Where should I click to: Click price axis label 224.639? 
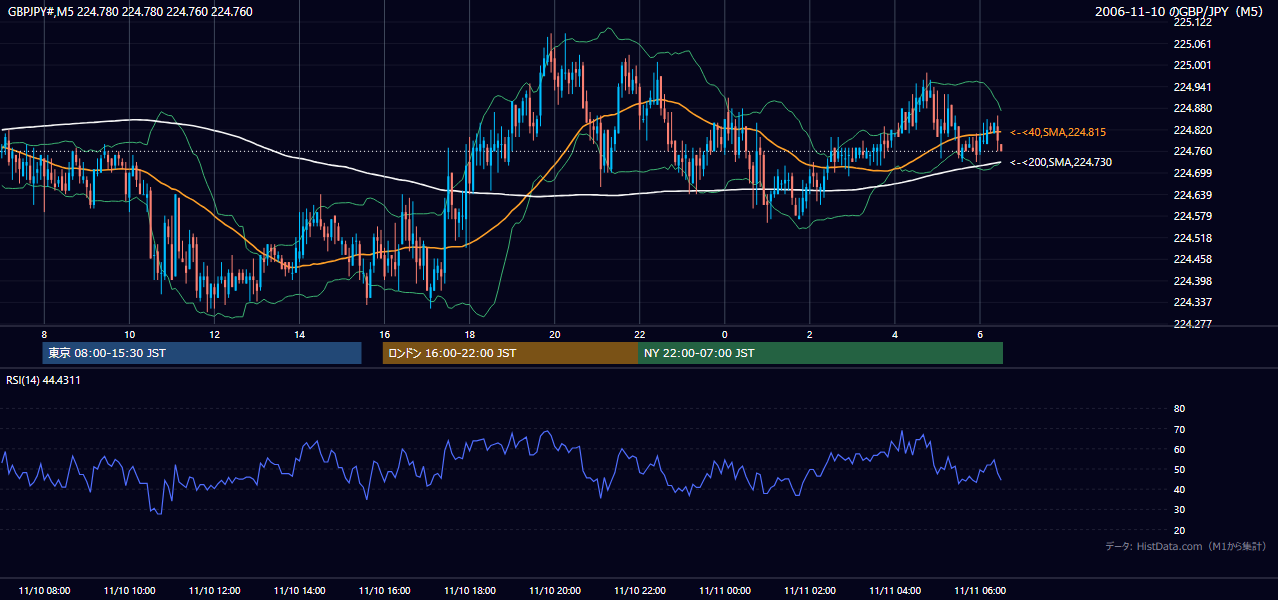1192,195
